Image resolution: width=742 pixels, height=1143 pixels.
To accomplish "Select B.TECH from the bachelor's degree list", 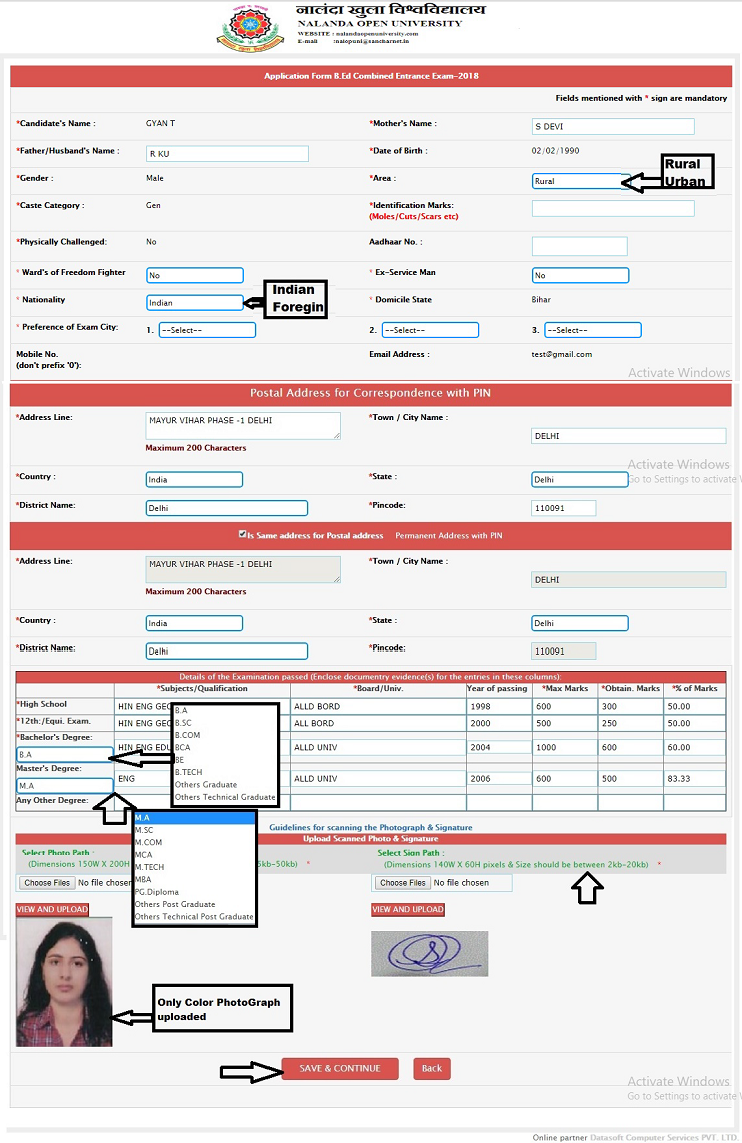I will pos(189,772).
